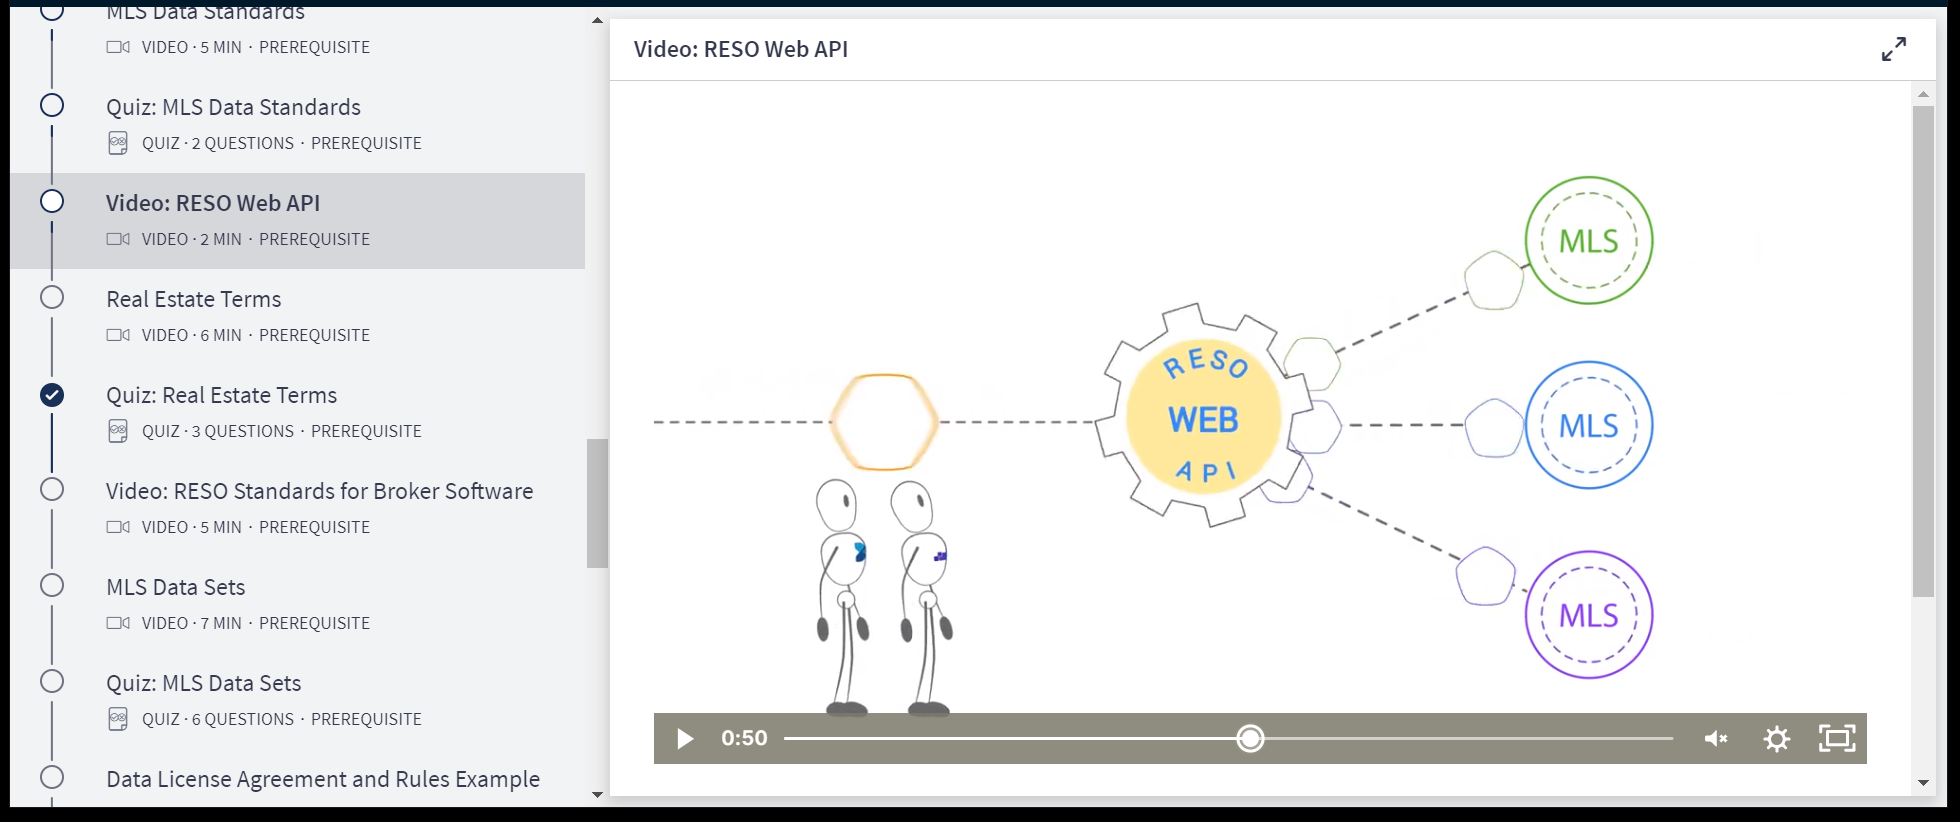This screenshot has height=822, width=1960.
Task: Click the purple MLS circle in video
Action: (x=1589, y=615)
